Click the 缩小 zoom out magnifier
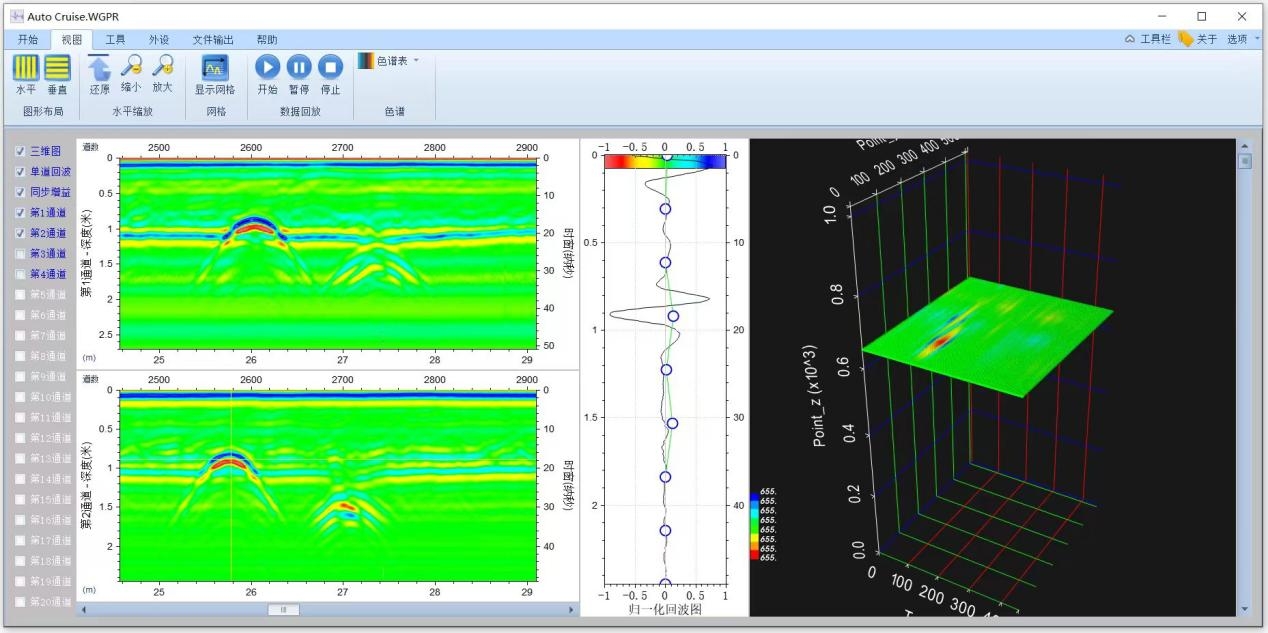1268x633 pixels. point(131,67)
